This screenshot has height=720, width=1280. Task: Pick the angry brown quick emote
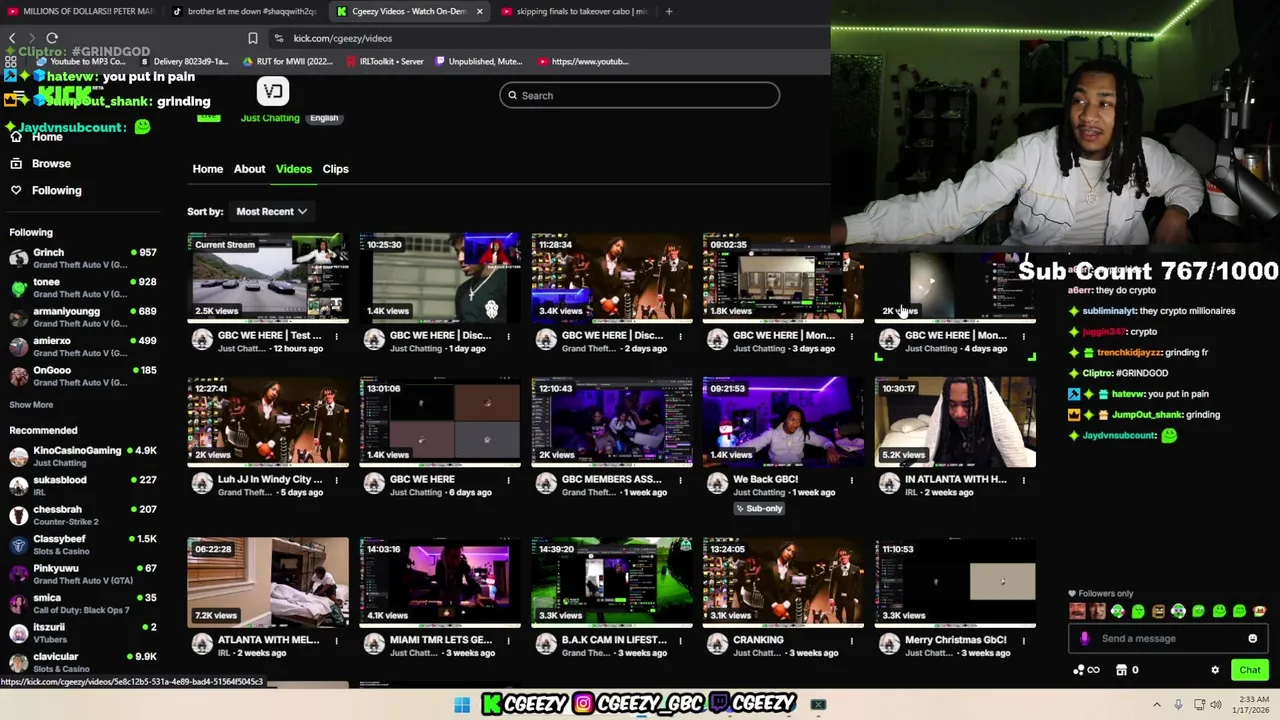click(1158, 611)
